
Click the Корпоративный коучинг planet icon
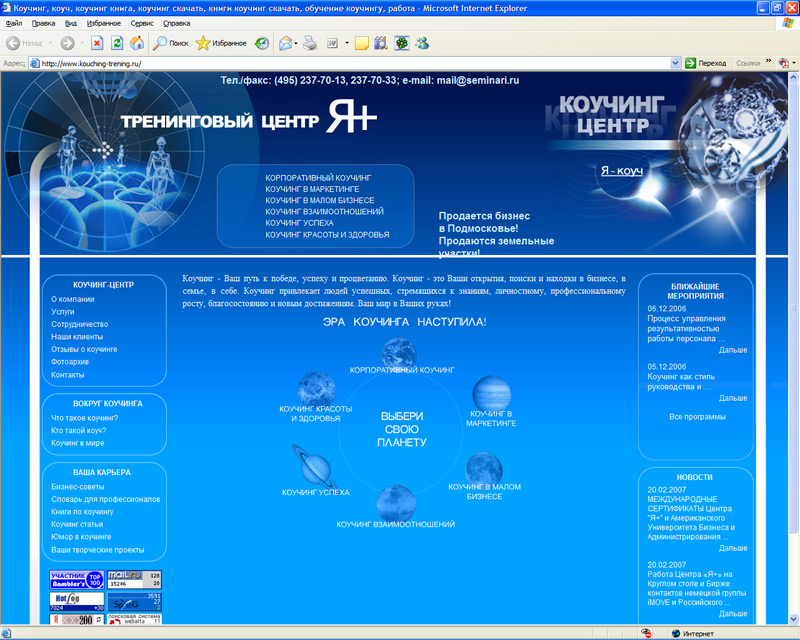[x=399, y=352]
